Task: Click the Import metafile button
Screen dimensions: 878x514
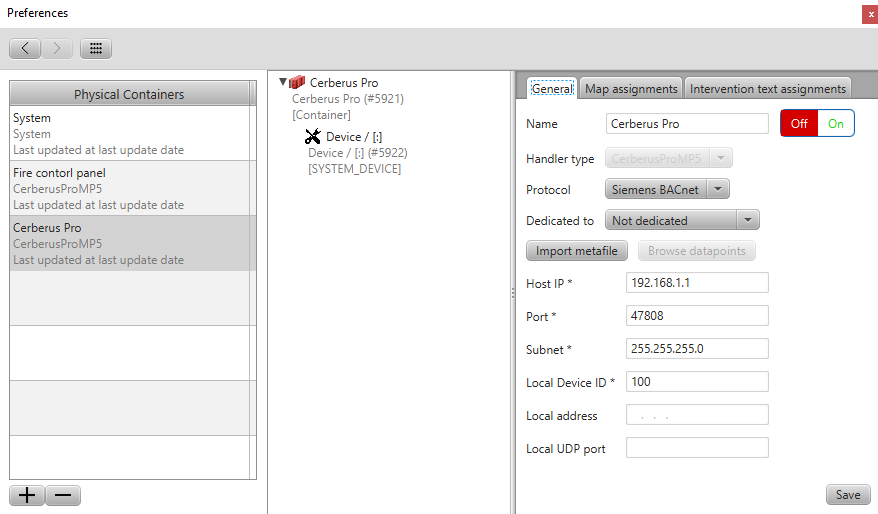Action: point(577,251)
